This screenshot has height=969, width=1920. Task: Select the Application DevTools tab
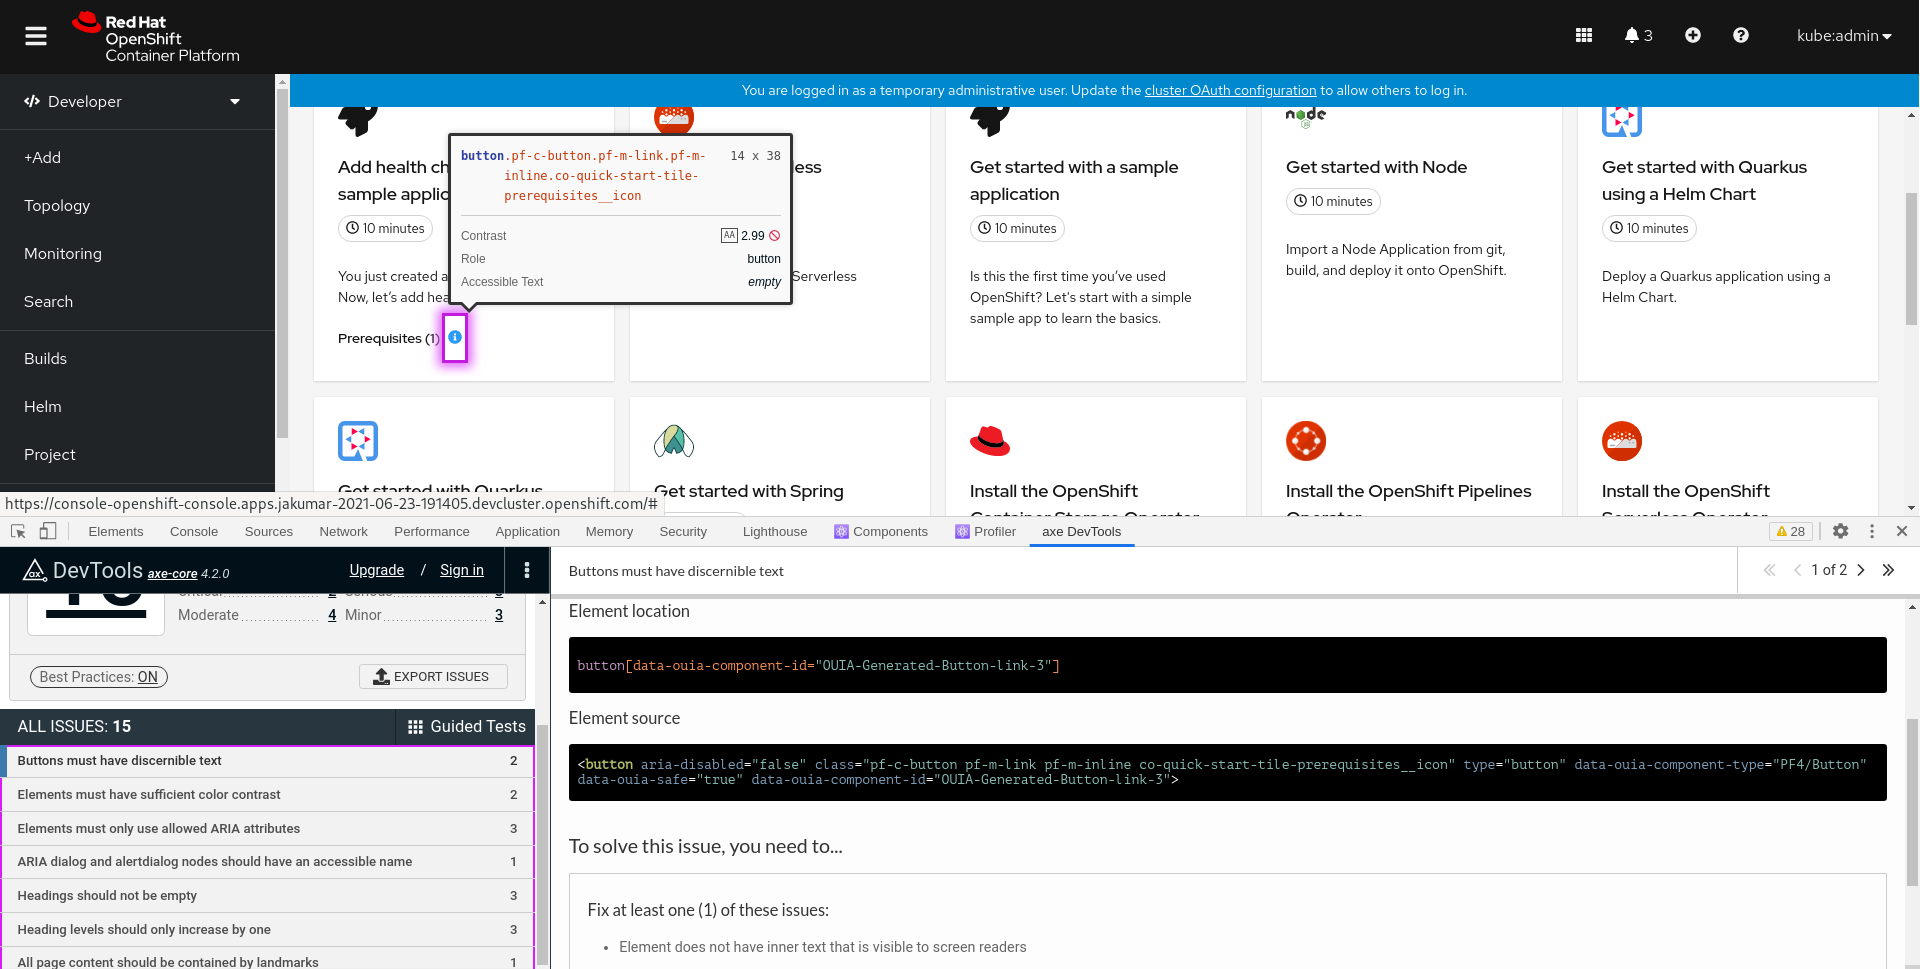point(528,531)
